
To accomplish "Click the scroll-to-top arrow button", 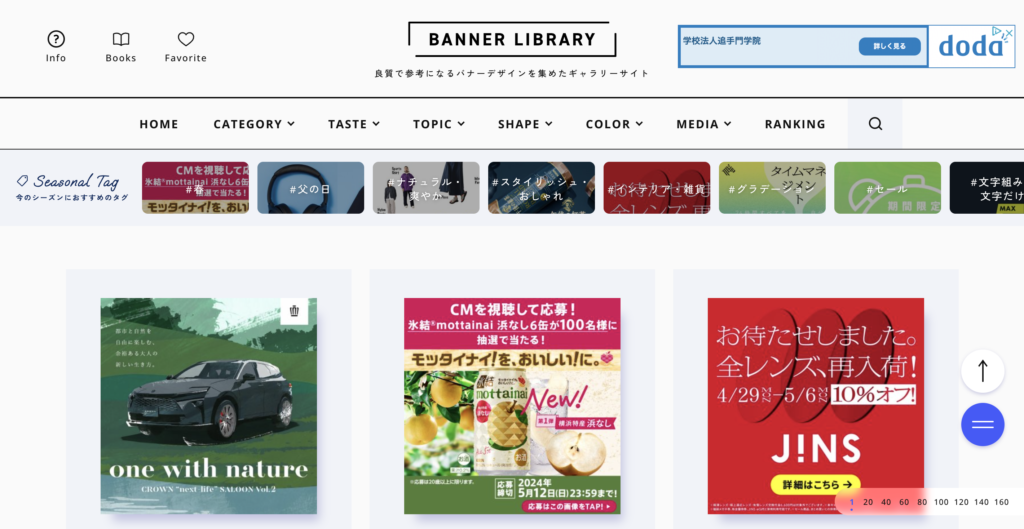I will pos(982,371).
